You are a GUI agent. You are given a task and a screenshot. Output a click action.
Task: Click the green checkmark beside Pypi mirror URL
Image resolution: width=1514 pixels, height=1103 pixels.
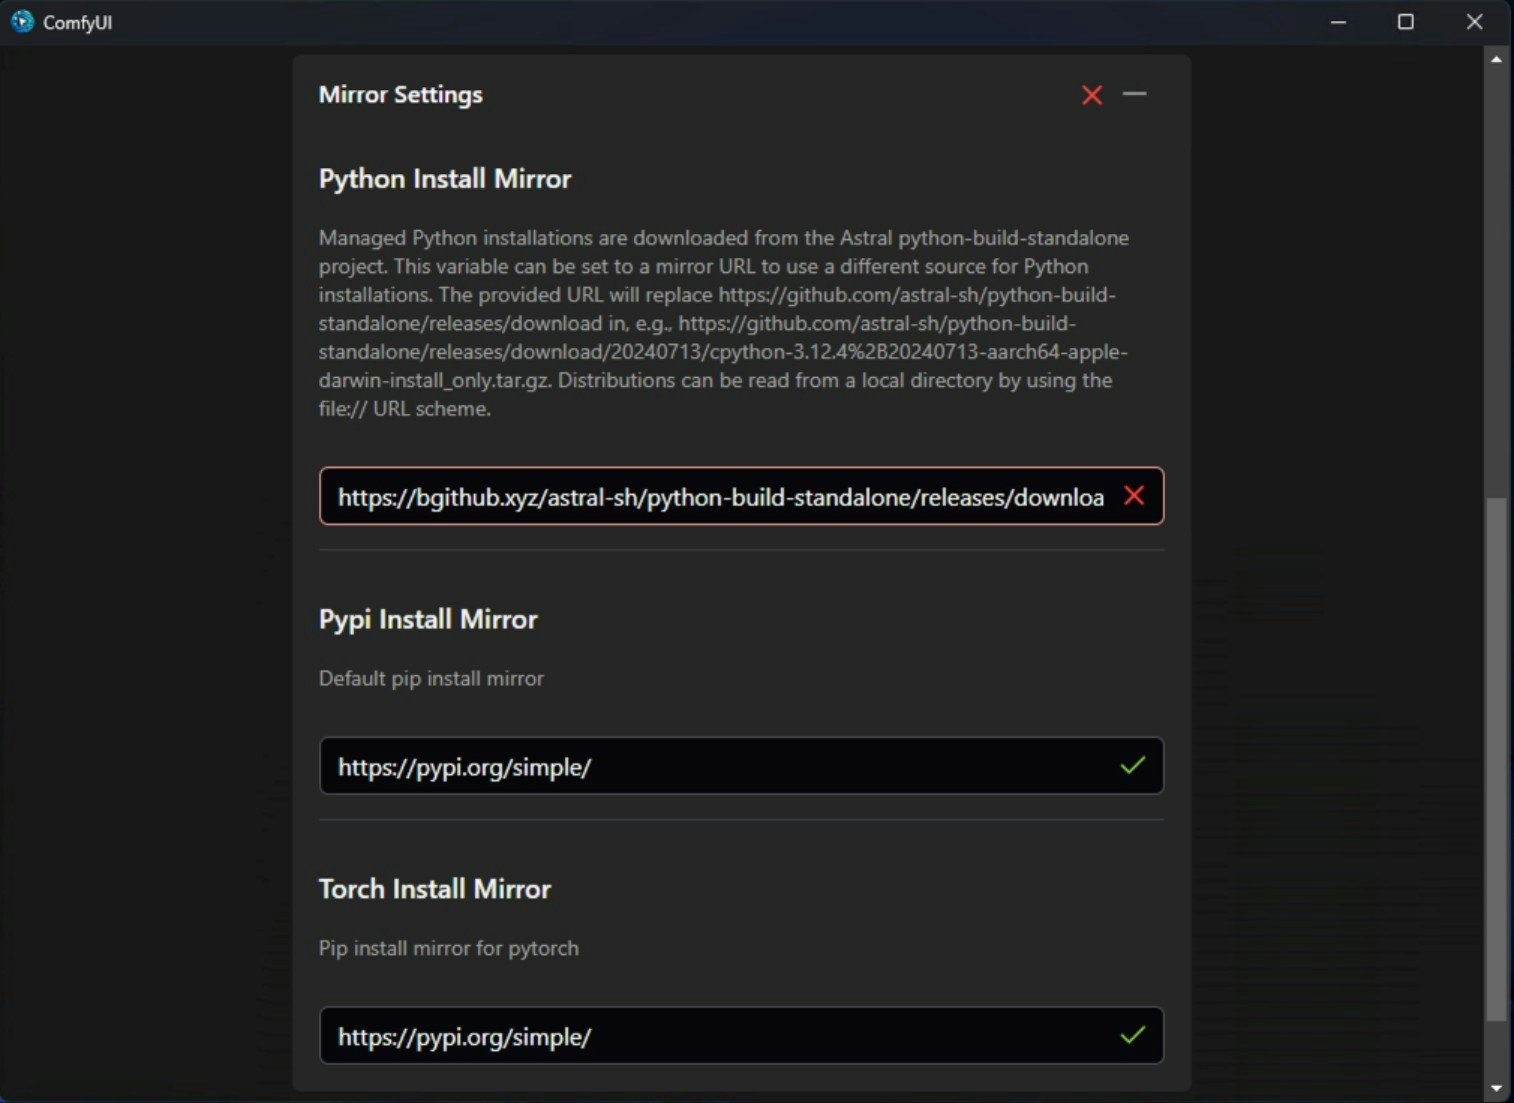(x=1133, y=766)
